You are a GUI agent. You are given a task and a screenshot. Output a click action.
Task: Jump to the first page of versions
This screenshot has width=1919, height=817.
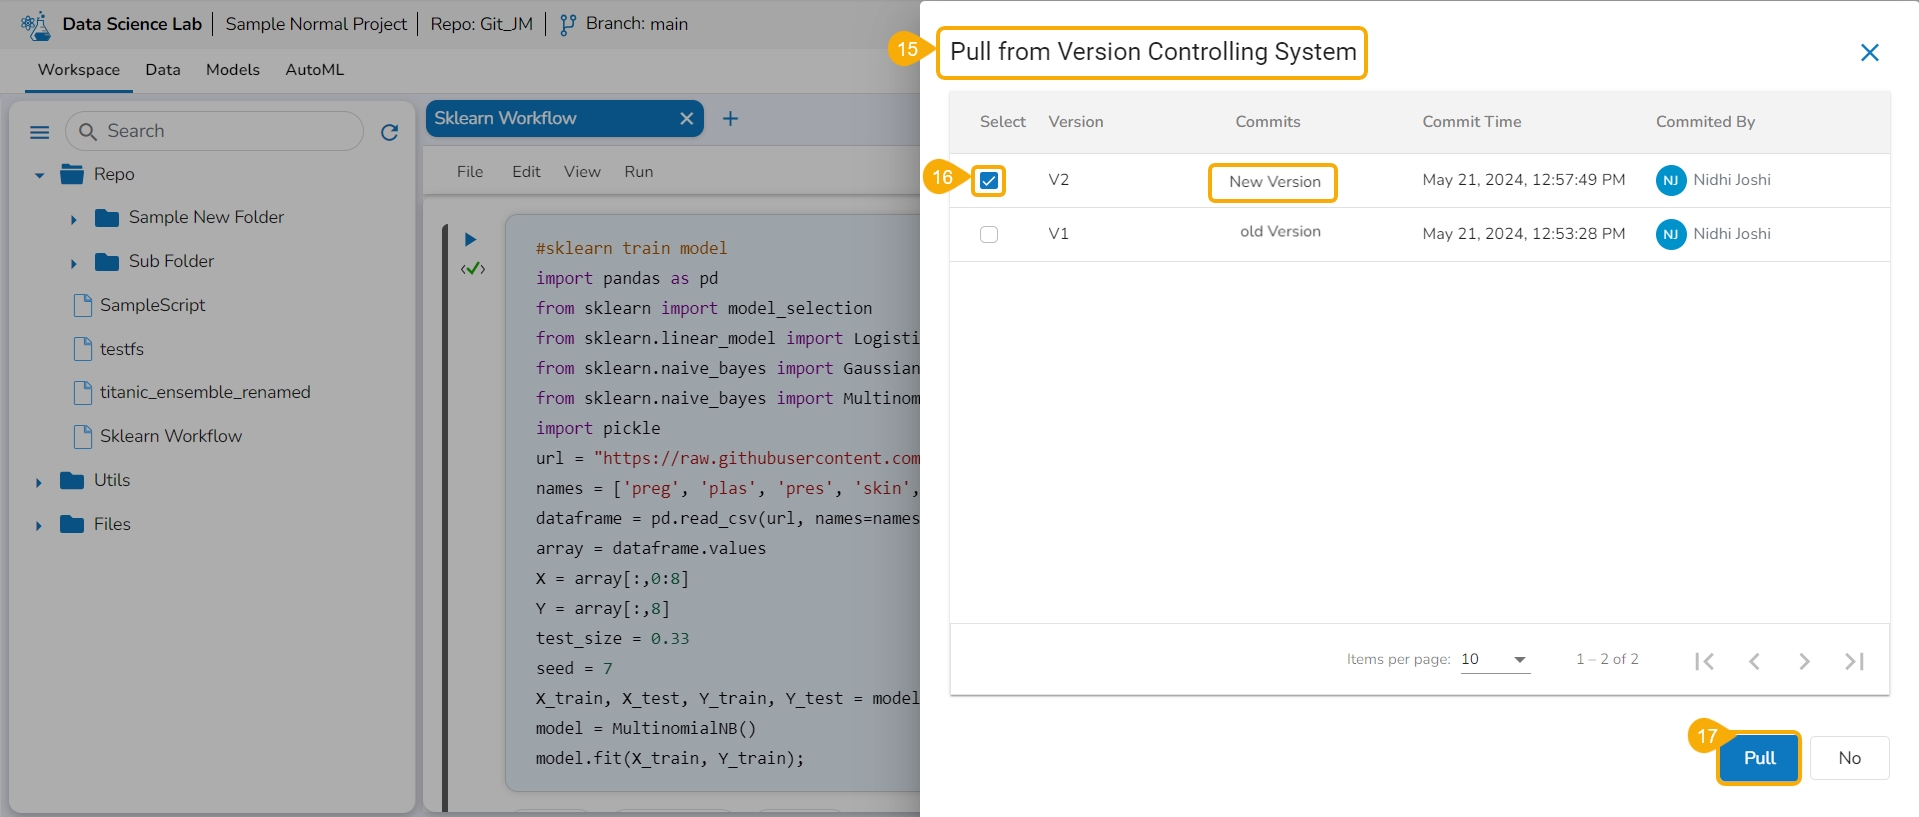click(x=1705, y=661)
